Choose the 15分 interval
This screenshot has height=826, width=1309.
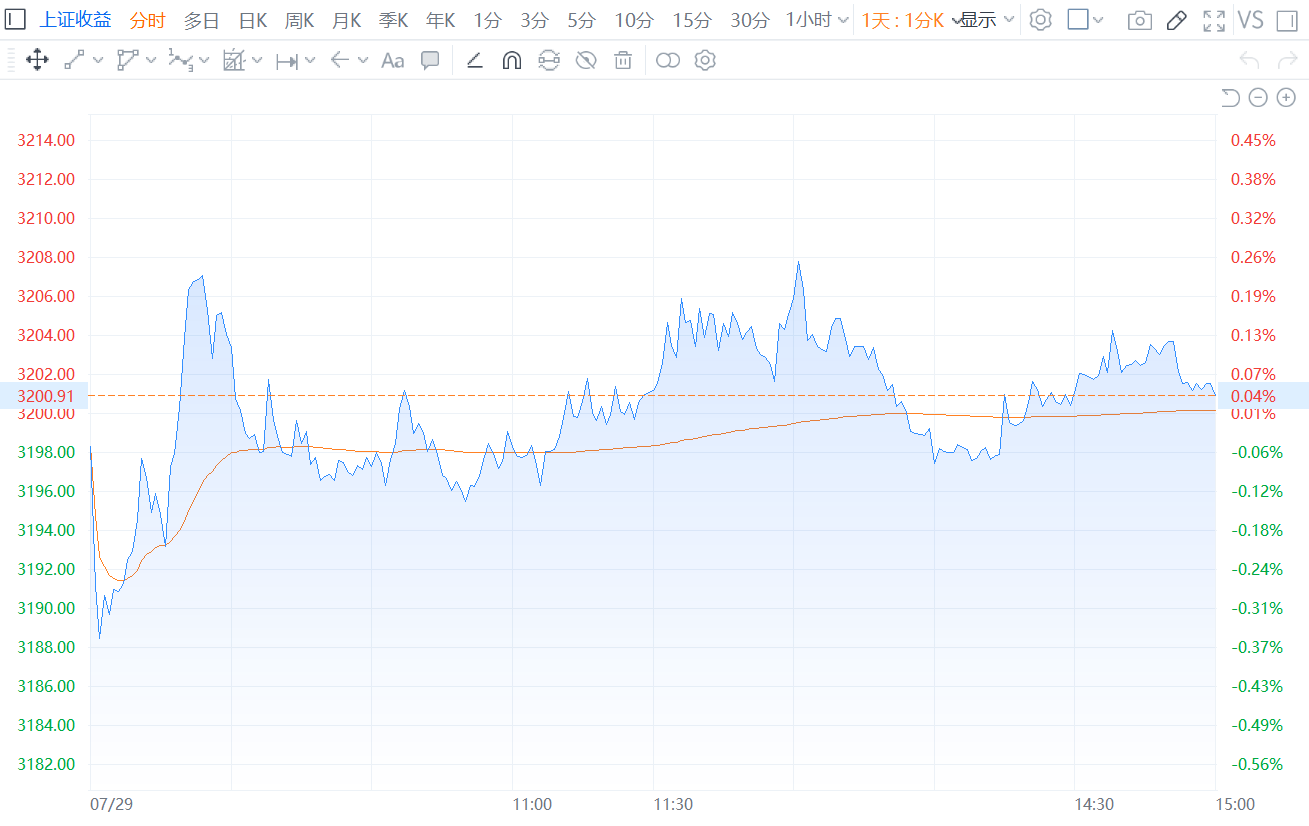[x=691, y=20]
